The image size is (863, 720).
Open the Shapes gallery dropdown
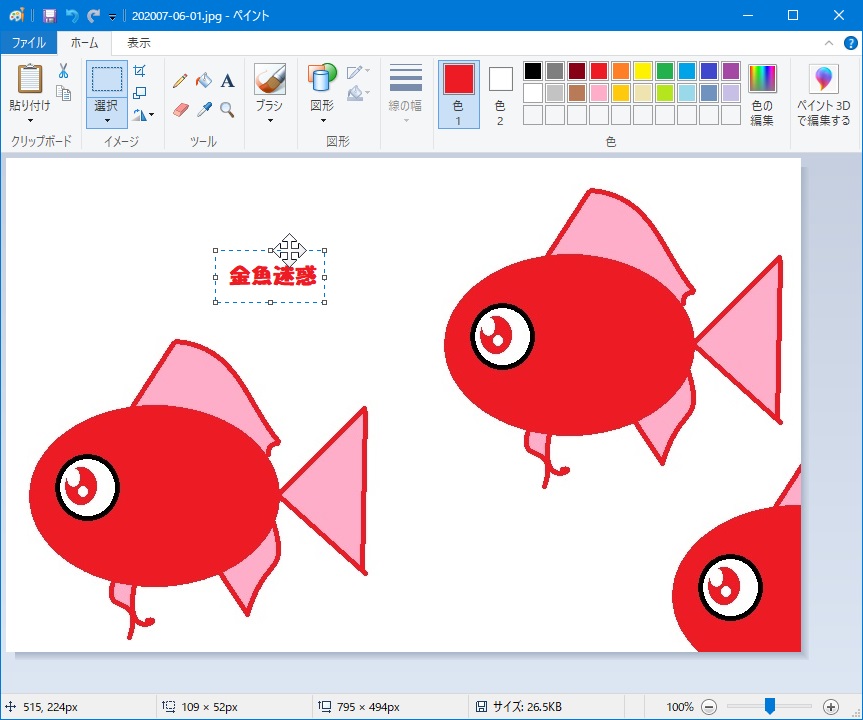(x=321, y=120)
